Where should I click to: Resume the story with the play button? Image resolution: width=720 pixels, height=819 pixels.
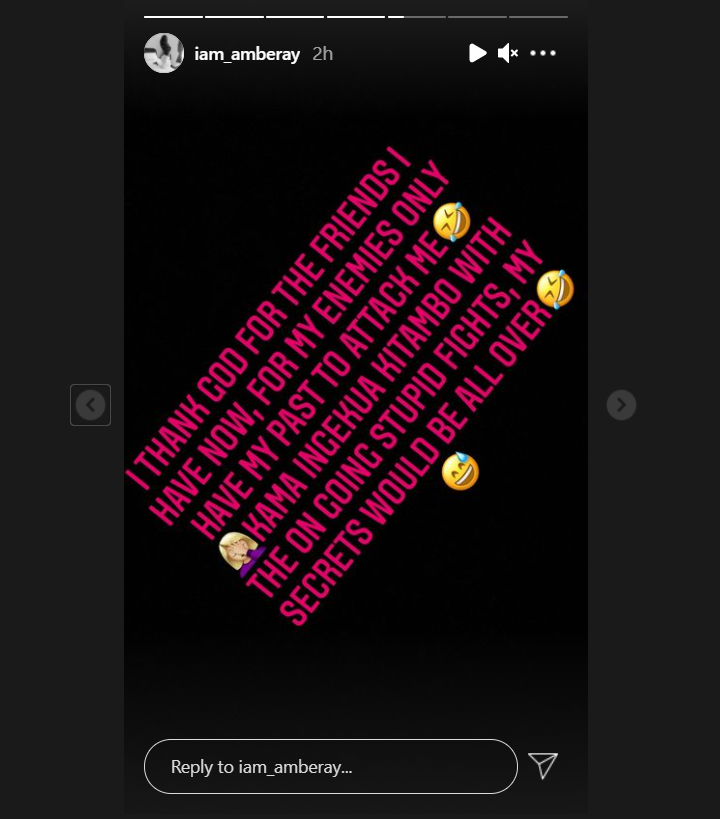477,53
